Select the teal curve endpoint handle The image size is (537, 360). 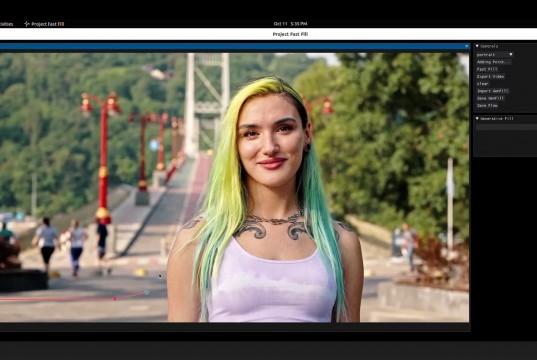(x=147, y=292)
